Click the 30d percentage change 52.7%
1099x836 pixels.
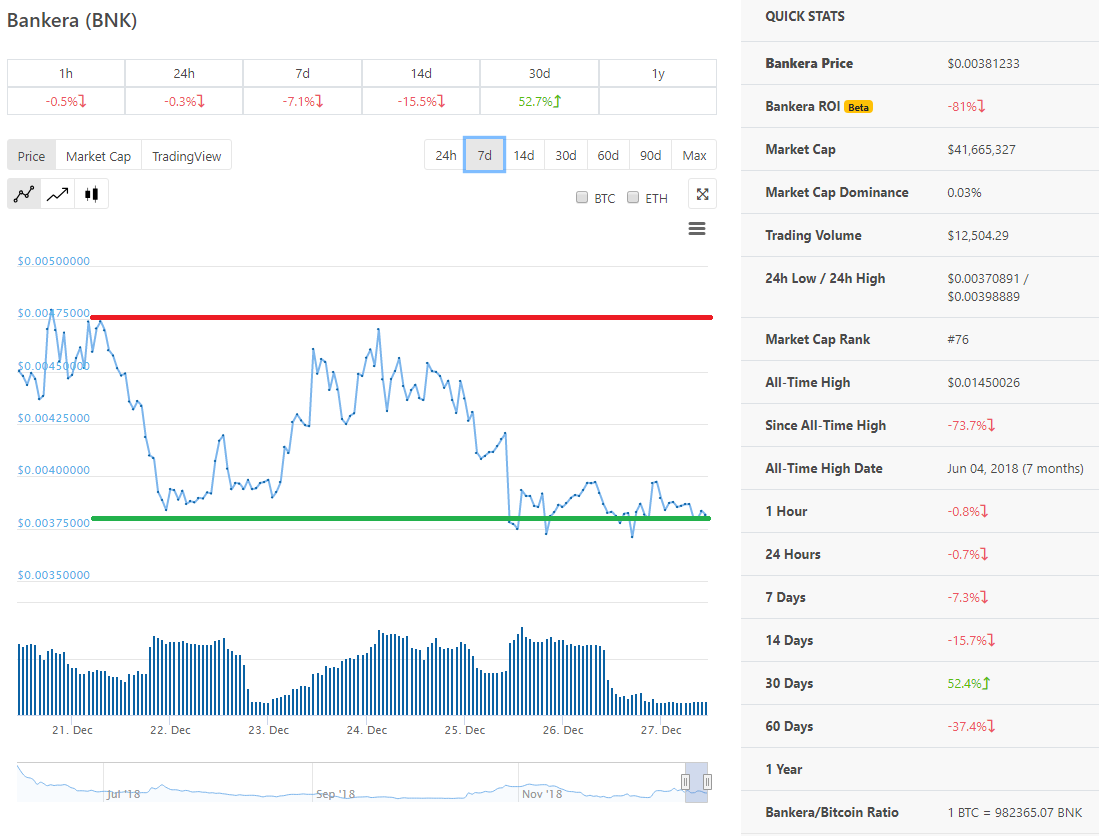[x=540, y=102]
